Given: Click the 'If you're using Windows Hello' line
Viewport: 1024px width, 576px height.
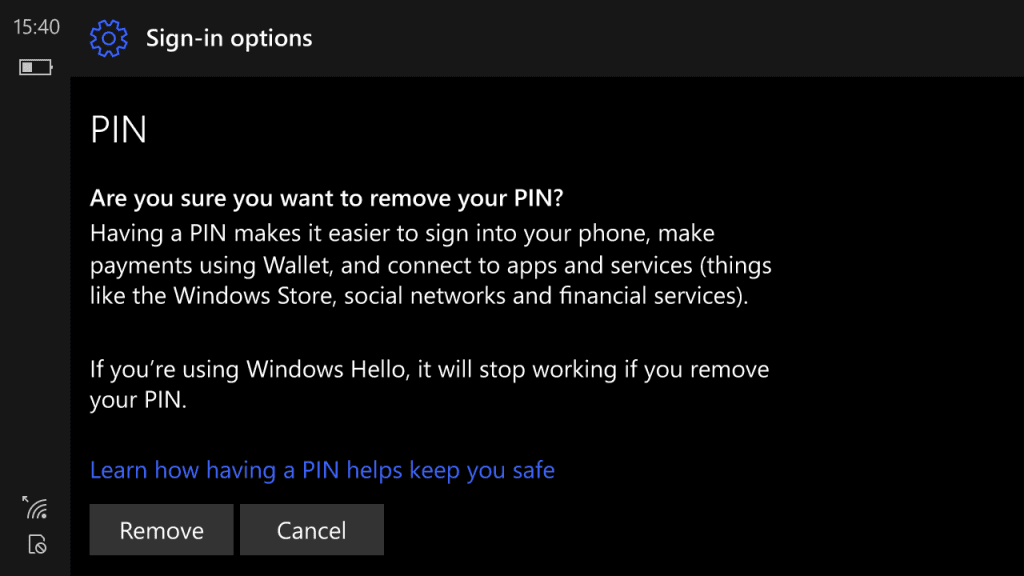Looking at the screenshot, I should (x=430, y=370).
